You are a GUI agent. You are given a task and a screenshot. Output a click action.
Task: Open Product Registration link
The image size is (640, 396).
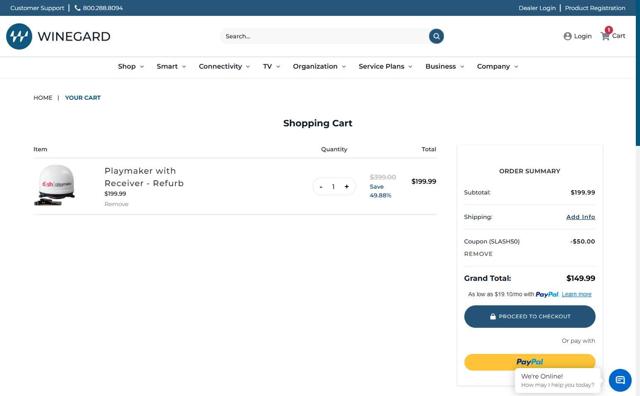(x=595, y=8)
